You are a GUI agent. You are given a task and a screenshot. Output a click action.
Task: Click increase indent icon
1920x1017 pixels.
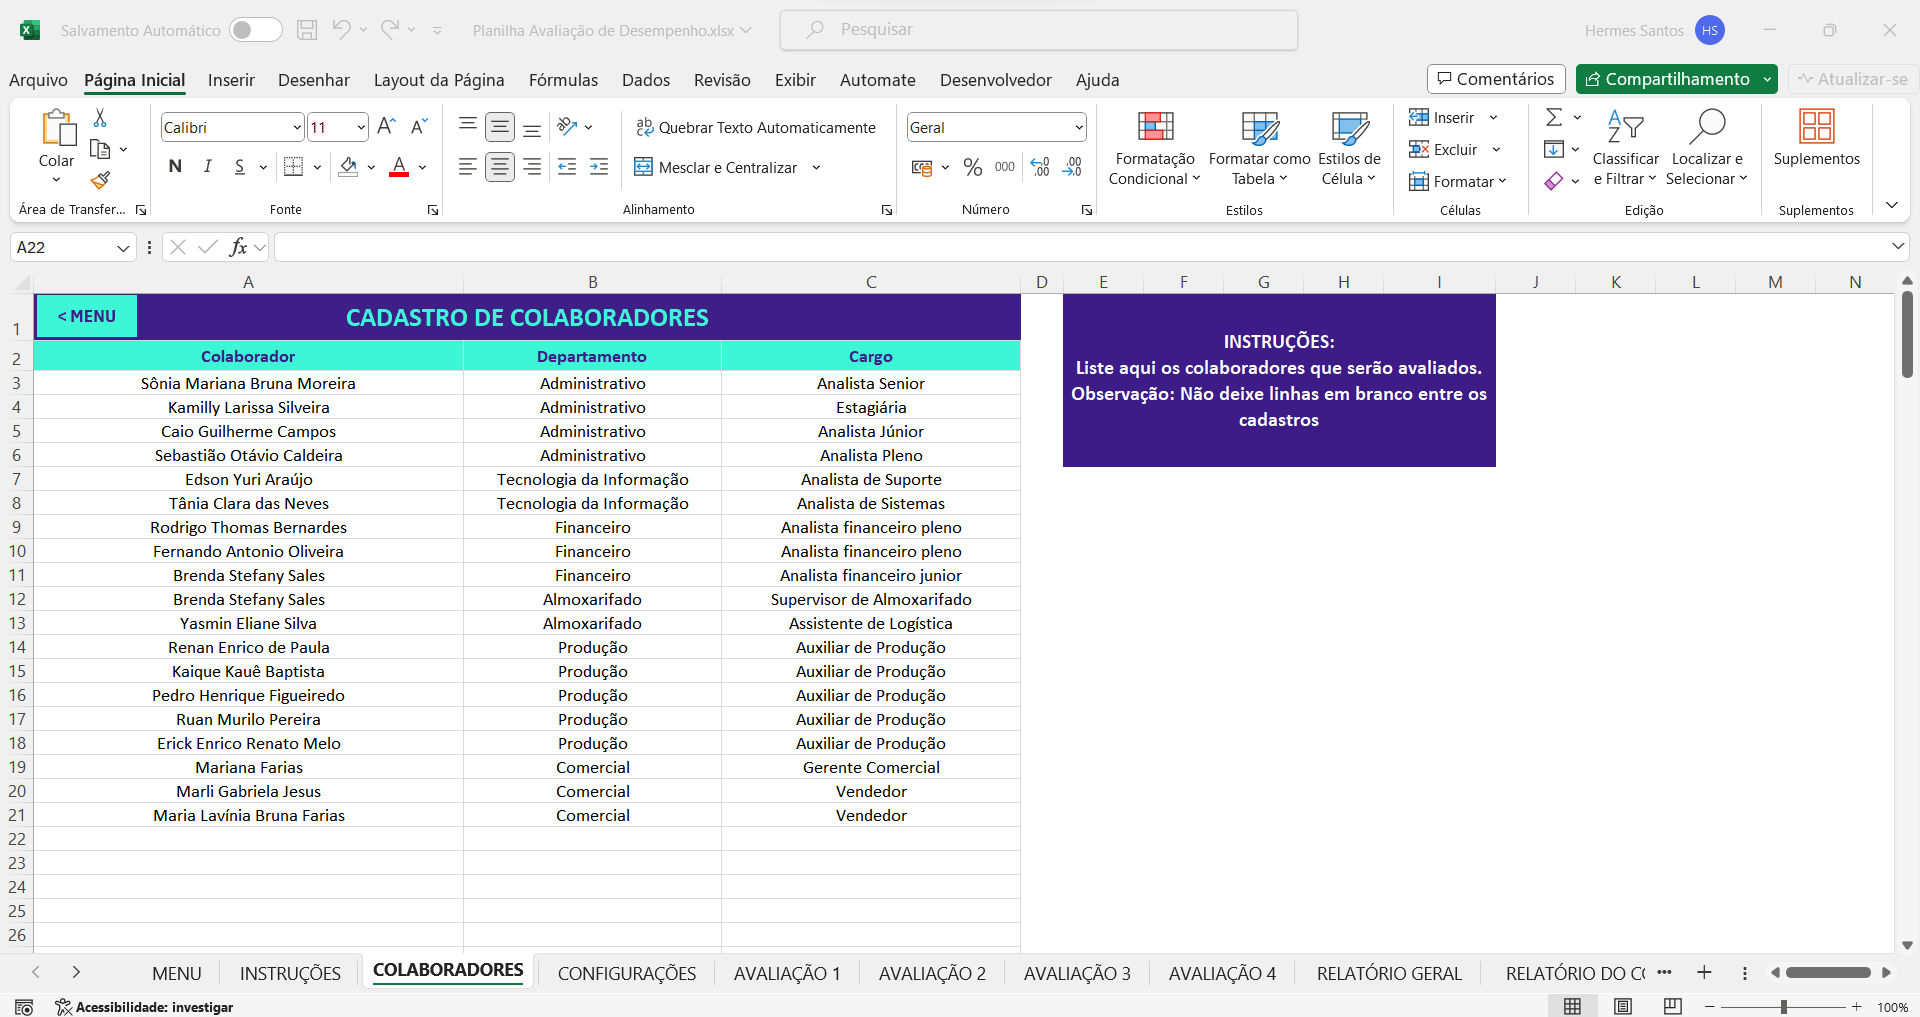(x=599, y=167)
